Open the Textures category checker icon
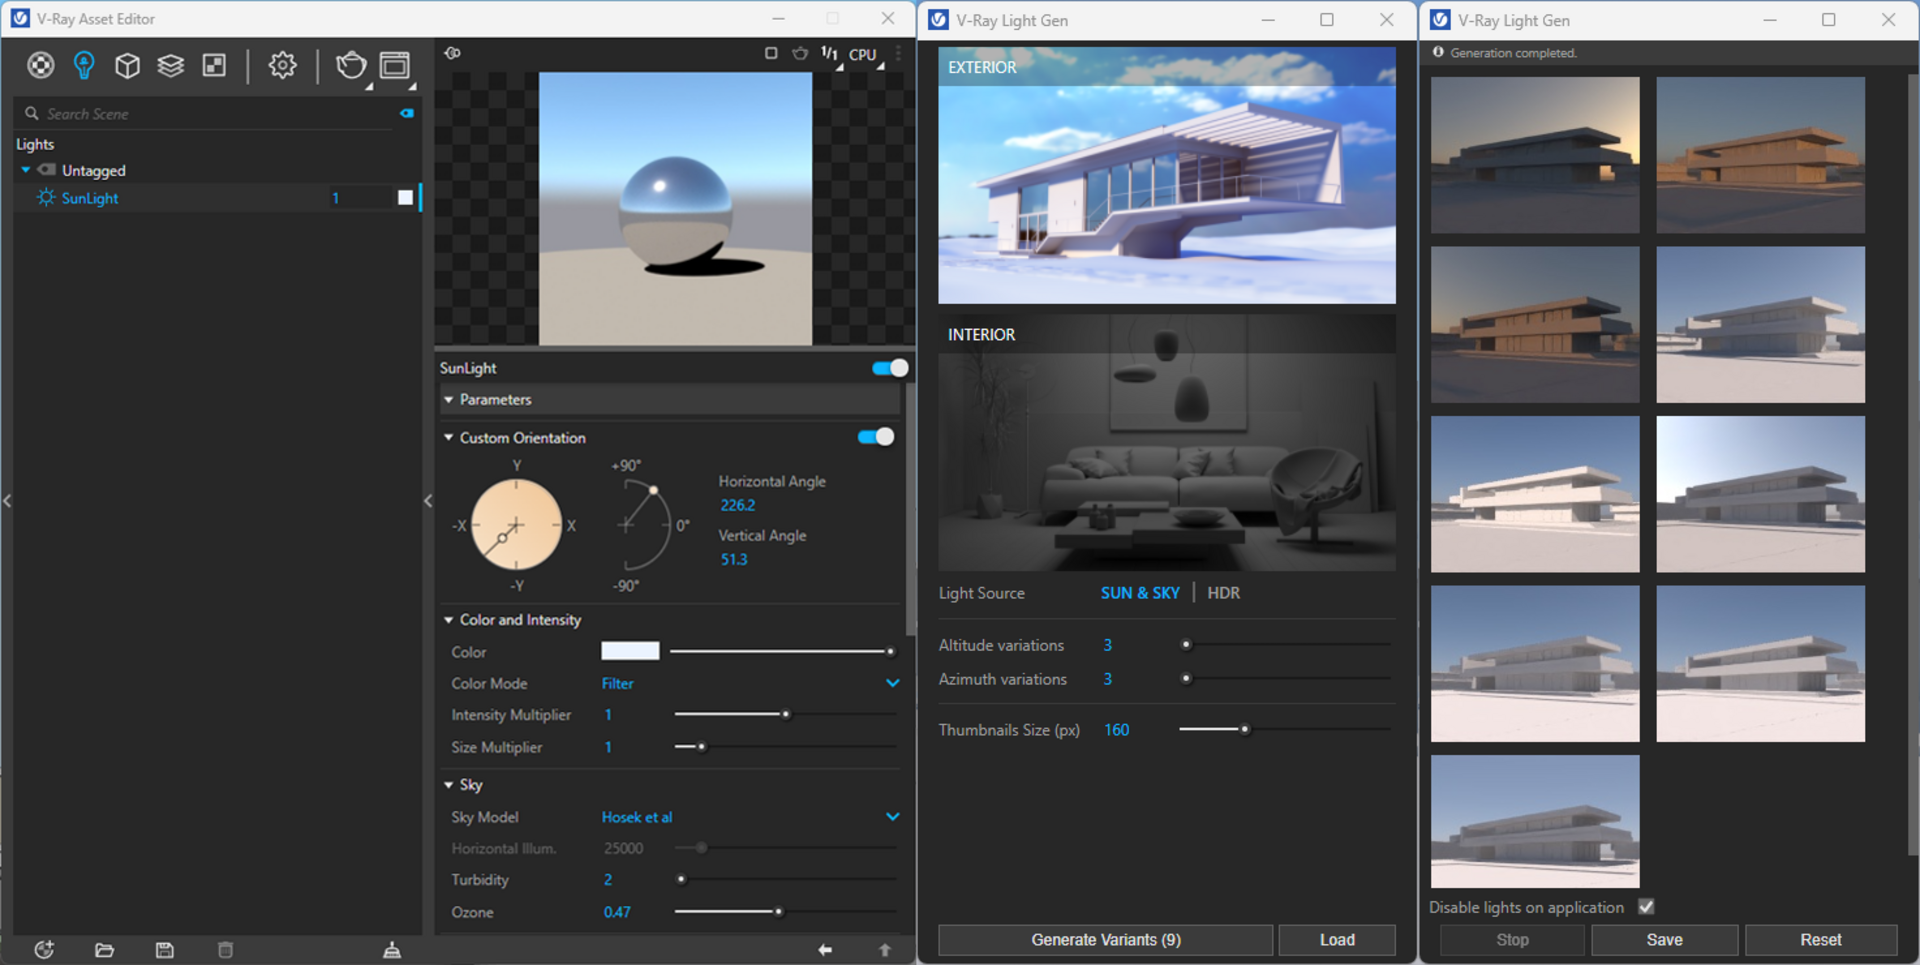The image size is (1920, 965). pos(214,66)
